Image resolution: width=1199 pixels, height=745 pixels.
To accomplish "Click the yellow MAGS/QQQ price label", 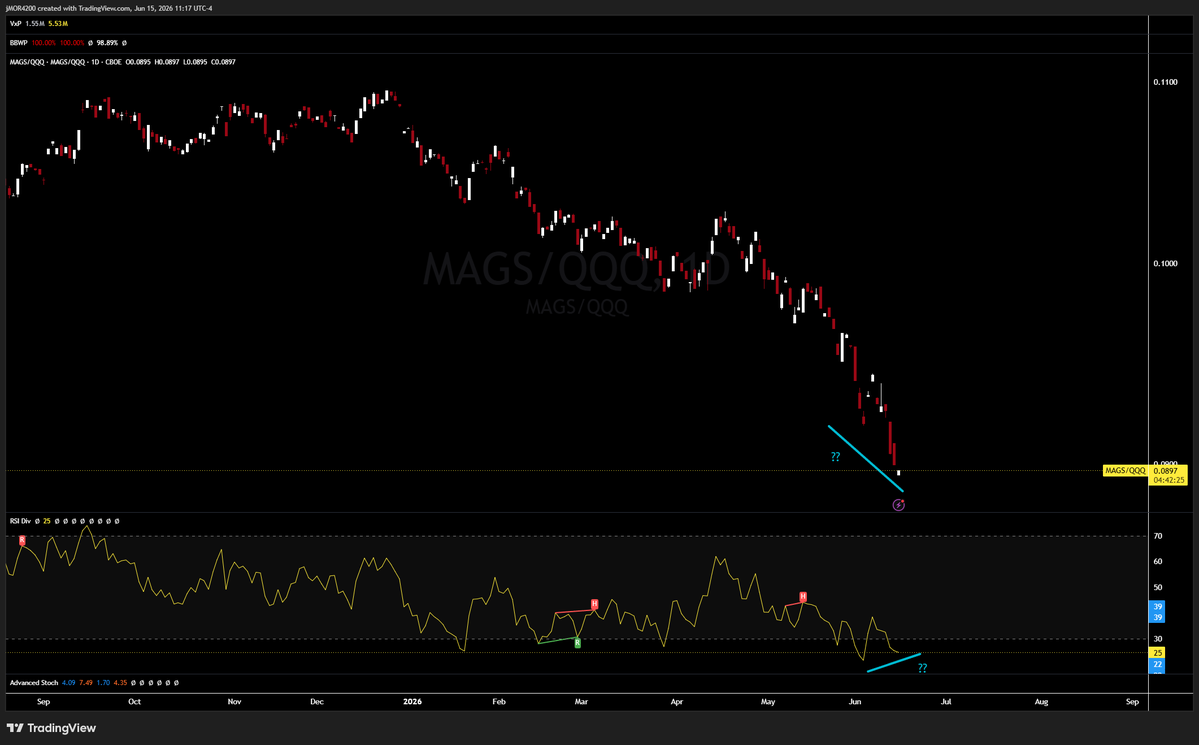I will pyautogui.click(x=1125, y=470).
